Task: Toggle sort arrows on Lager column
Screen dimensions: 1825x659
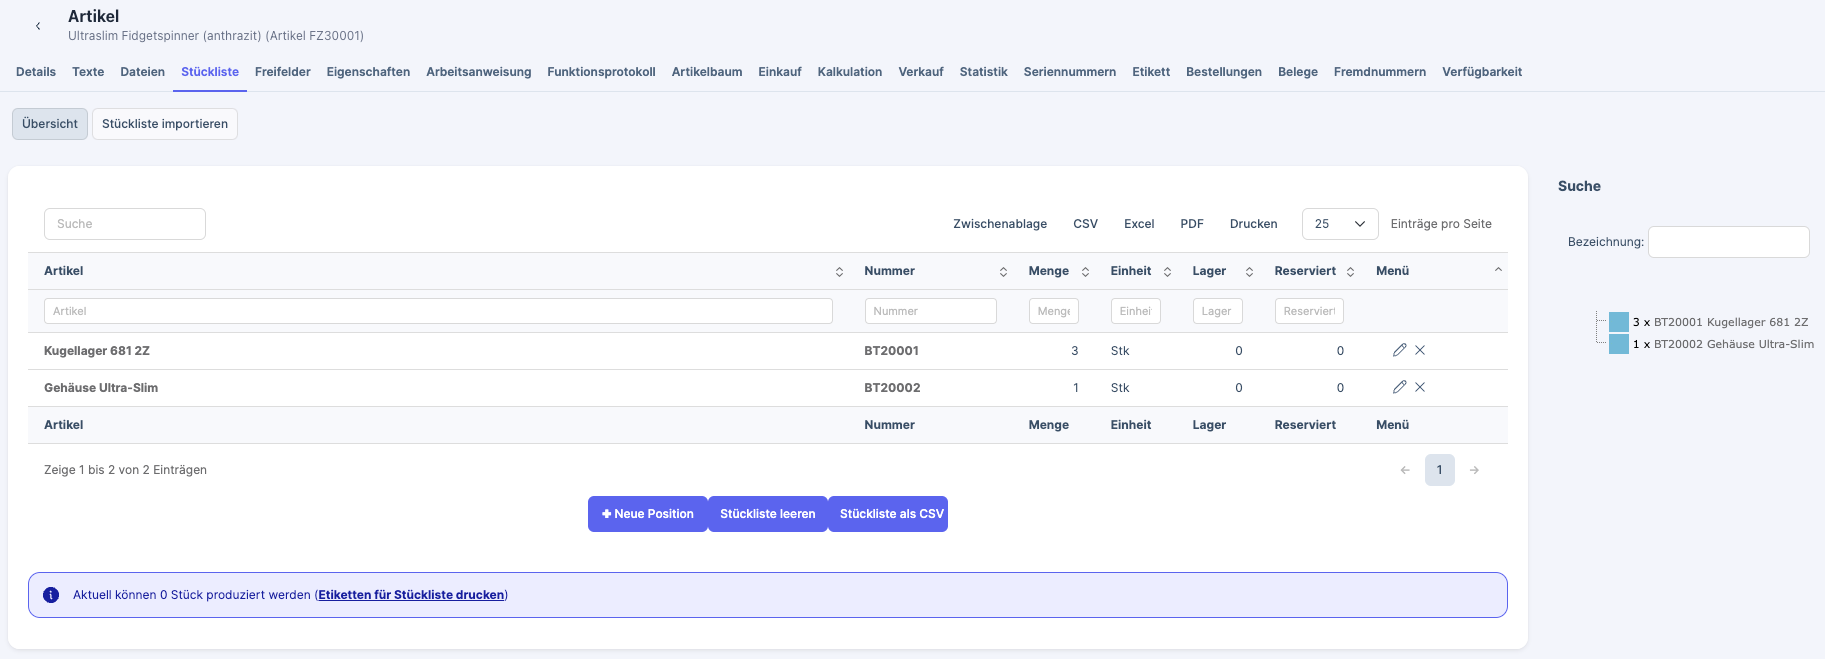Action: [x=1249, y=272]
